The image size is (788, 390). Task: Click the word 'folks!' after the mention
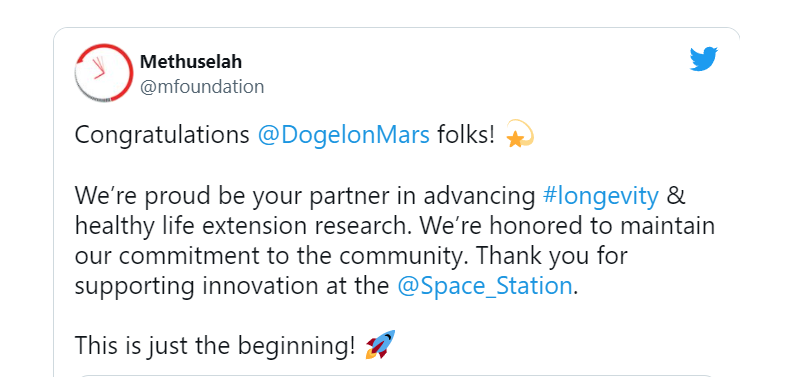tap(467, 136)
